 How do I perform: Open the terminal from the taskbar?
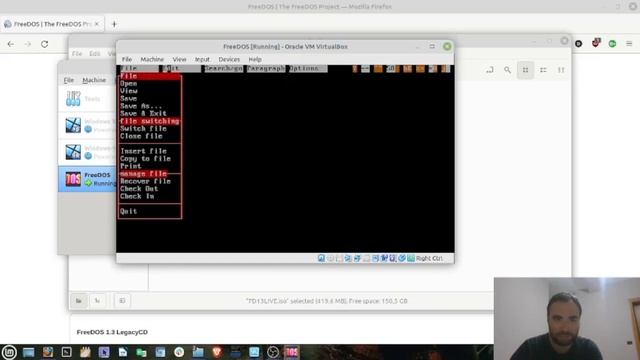click(x=67, y=352)
